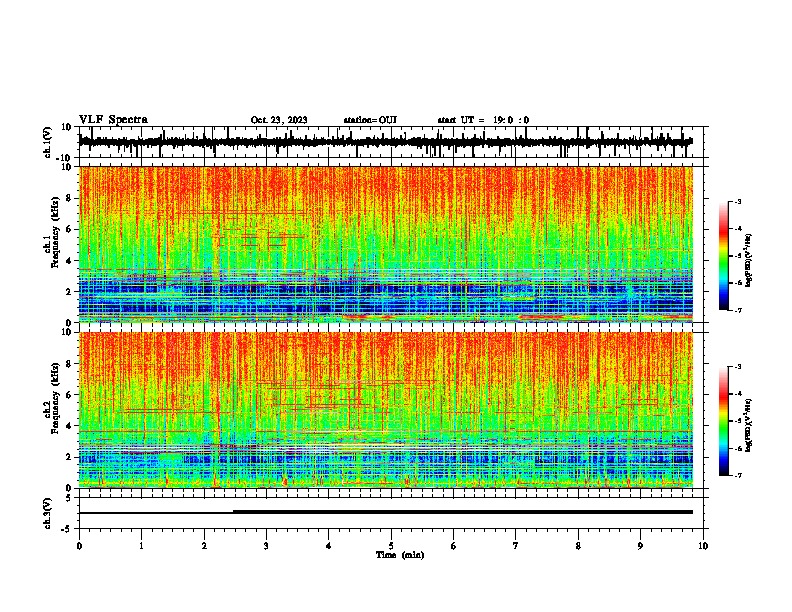Image resolution: width=792 pixels, height=612 pixels.
Task: Click the "VLF Spectra" plot title
Action: [113, 120]
